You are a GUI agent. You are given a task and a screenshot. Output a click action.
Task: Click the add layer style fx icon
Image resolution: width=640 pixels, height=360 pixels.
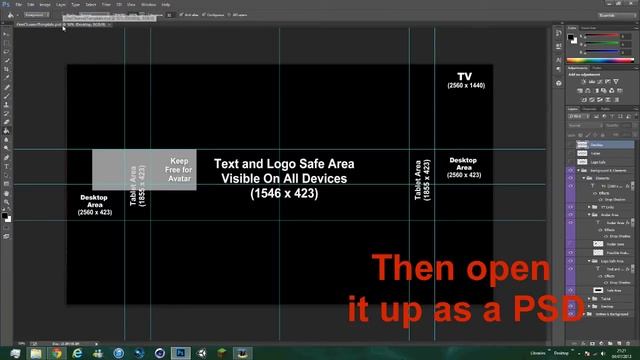coord(583,344)
